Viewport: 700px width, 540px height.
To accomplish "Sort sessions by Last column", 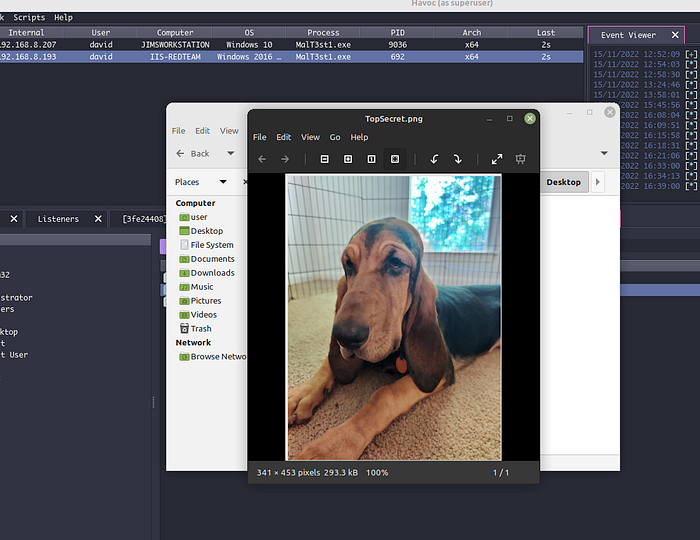I will click(546, 33).
